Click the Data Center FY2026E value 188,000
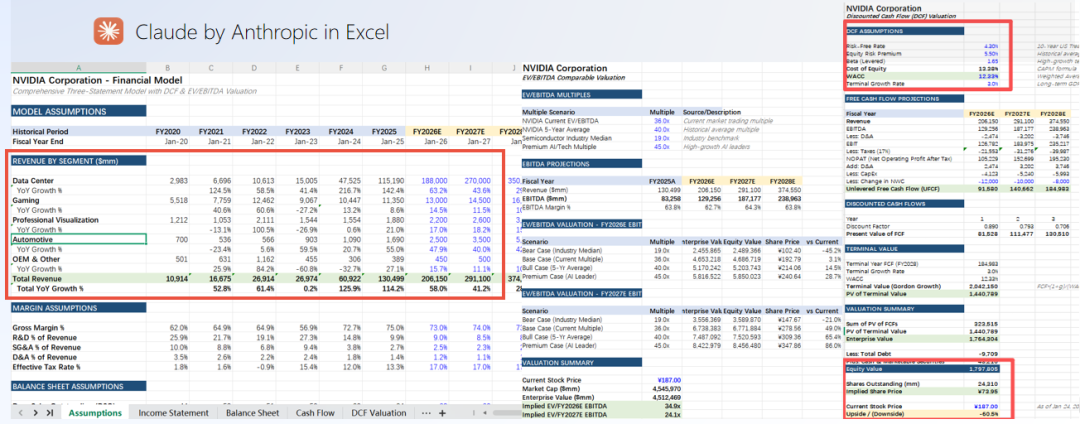The image size is (1080, 424). pyautogui.click(x=433, y=180)
